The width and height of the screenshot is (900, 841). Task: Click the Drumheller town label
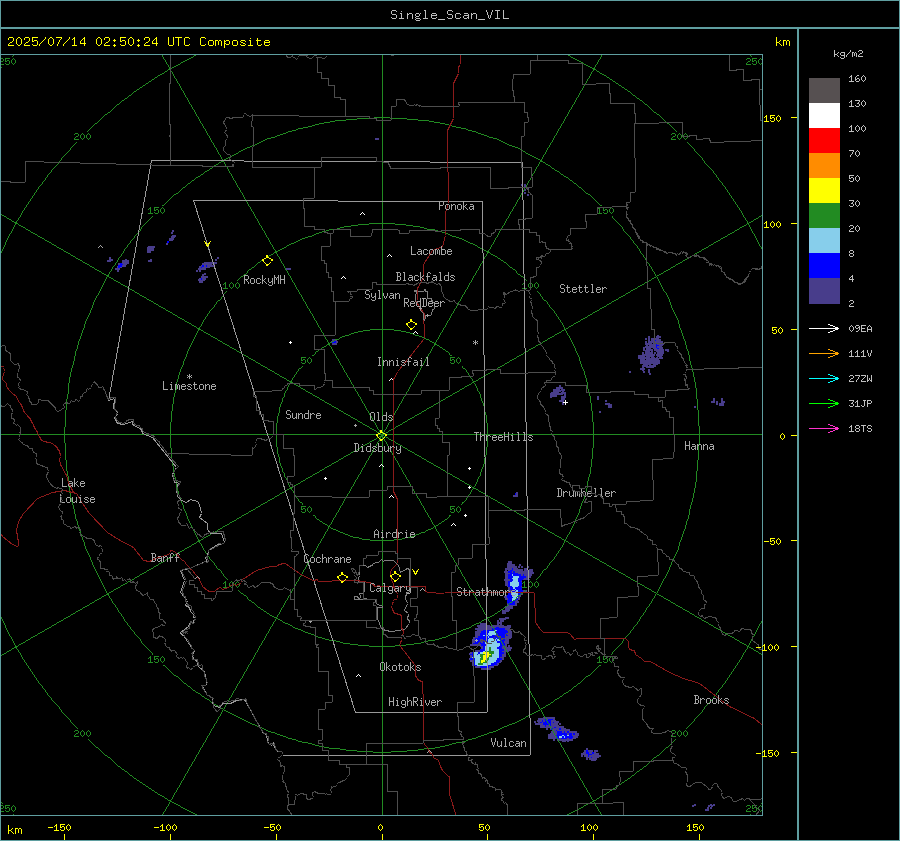coord(586,493)
